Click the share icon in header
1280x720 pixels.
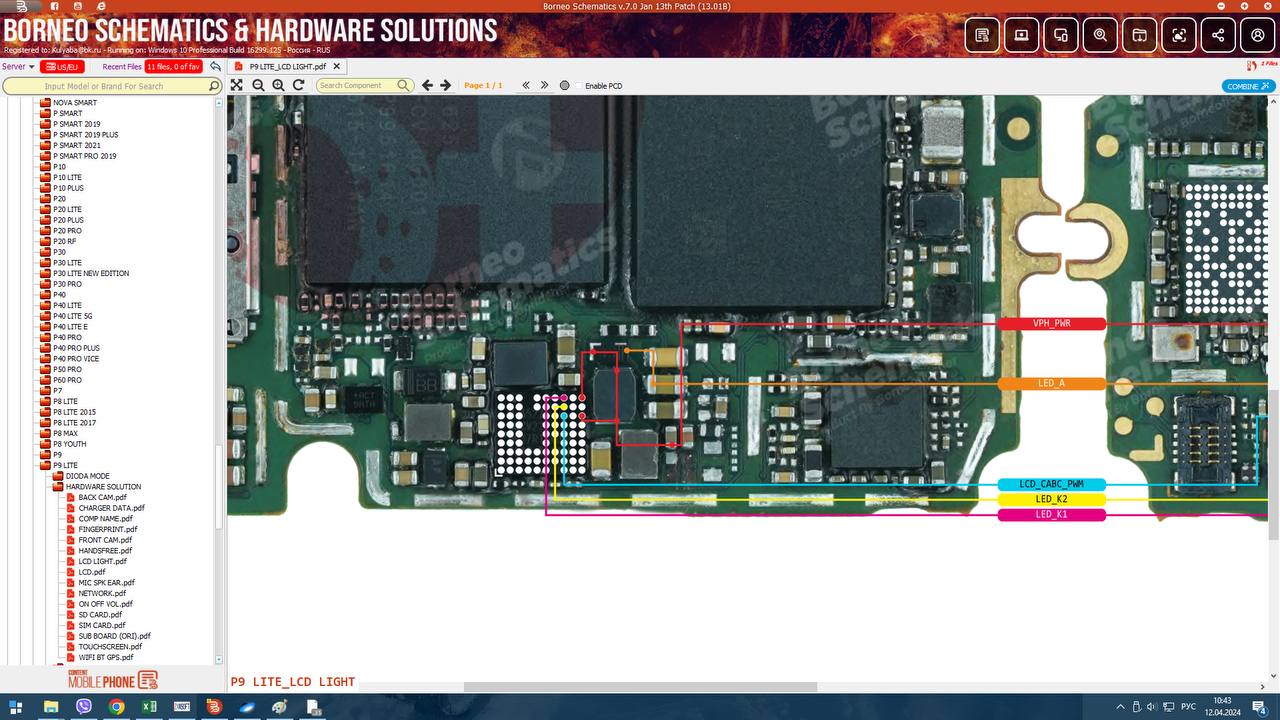coord(1218,35)
